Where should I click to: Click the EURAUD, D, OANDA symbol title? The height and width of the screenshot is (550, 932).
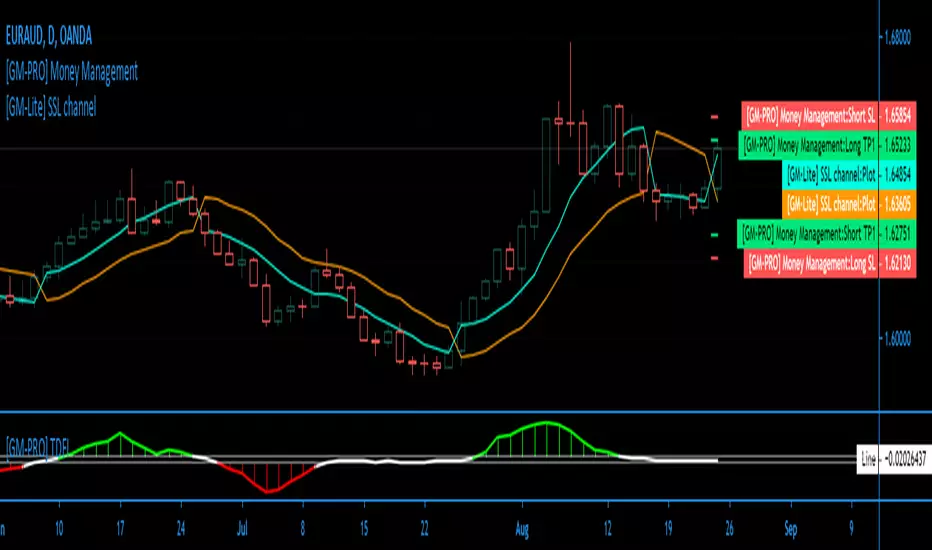pyautogui.click(x=49, y=36)
